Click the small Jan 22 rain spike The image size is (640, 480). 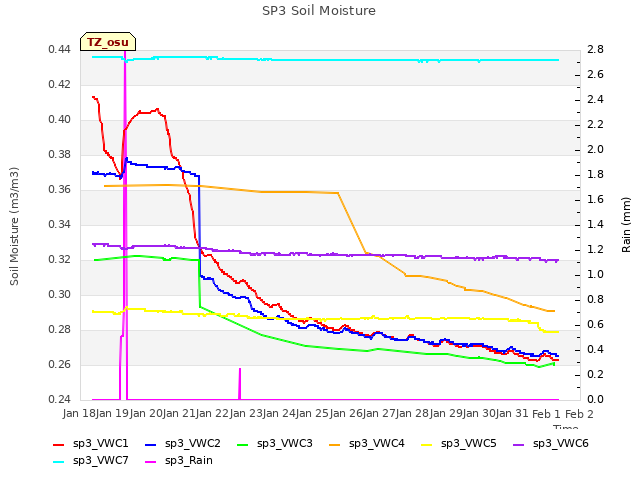pyautogui.click(x=240, y=384)
